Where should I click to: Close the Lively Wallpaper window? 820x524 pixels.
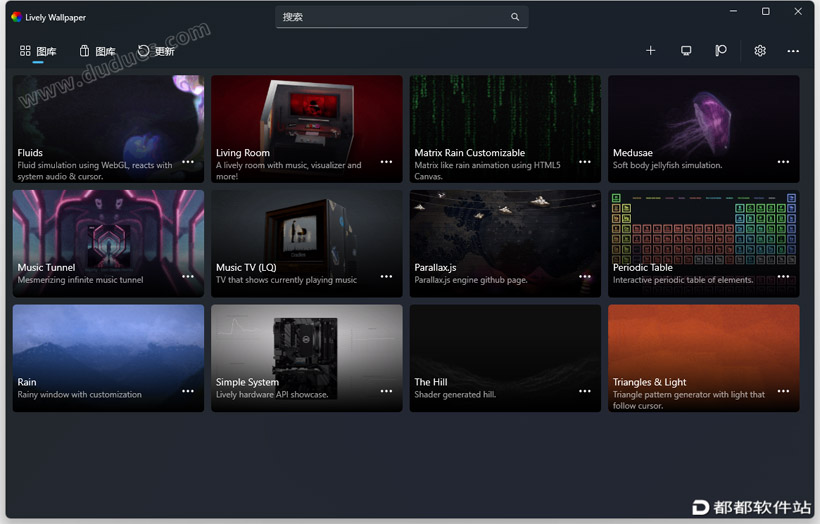click(x=798, y=11)
